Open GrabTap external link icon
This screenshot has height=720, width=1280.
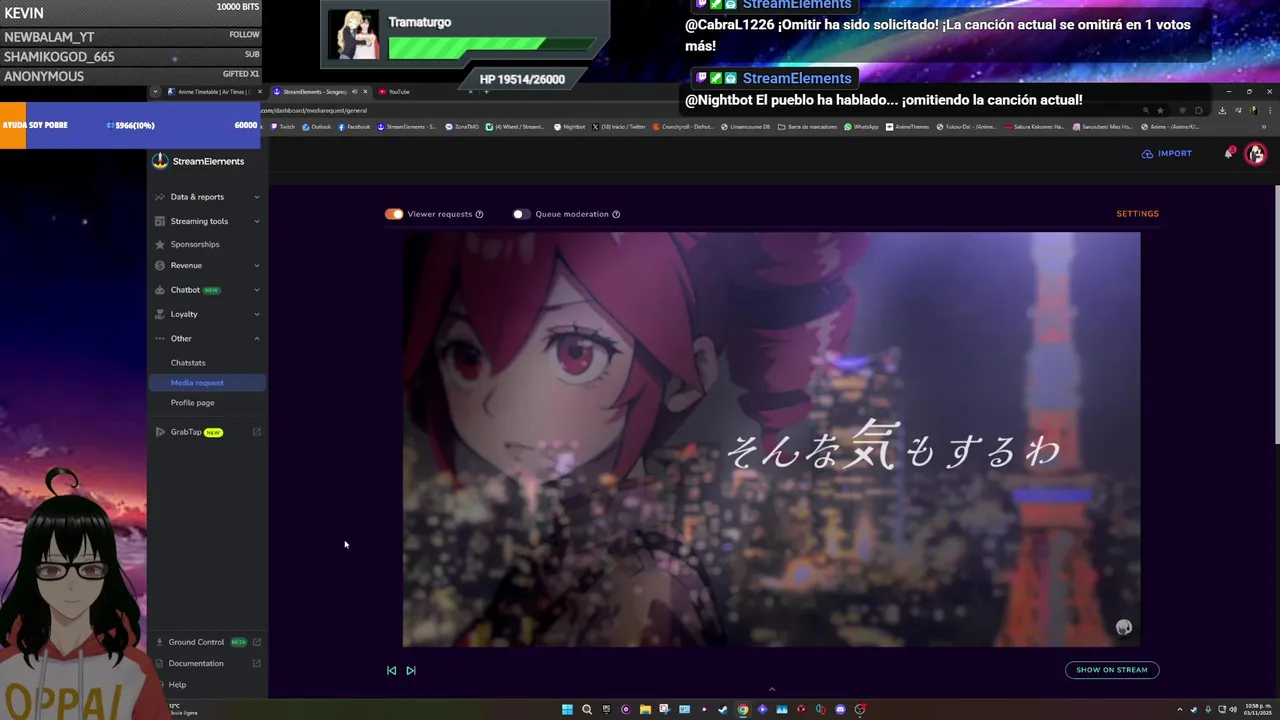pyautogui.click(x=257, y=432)
